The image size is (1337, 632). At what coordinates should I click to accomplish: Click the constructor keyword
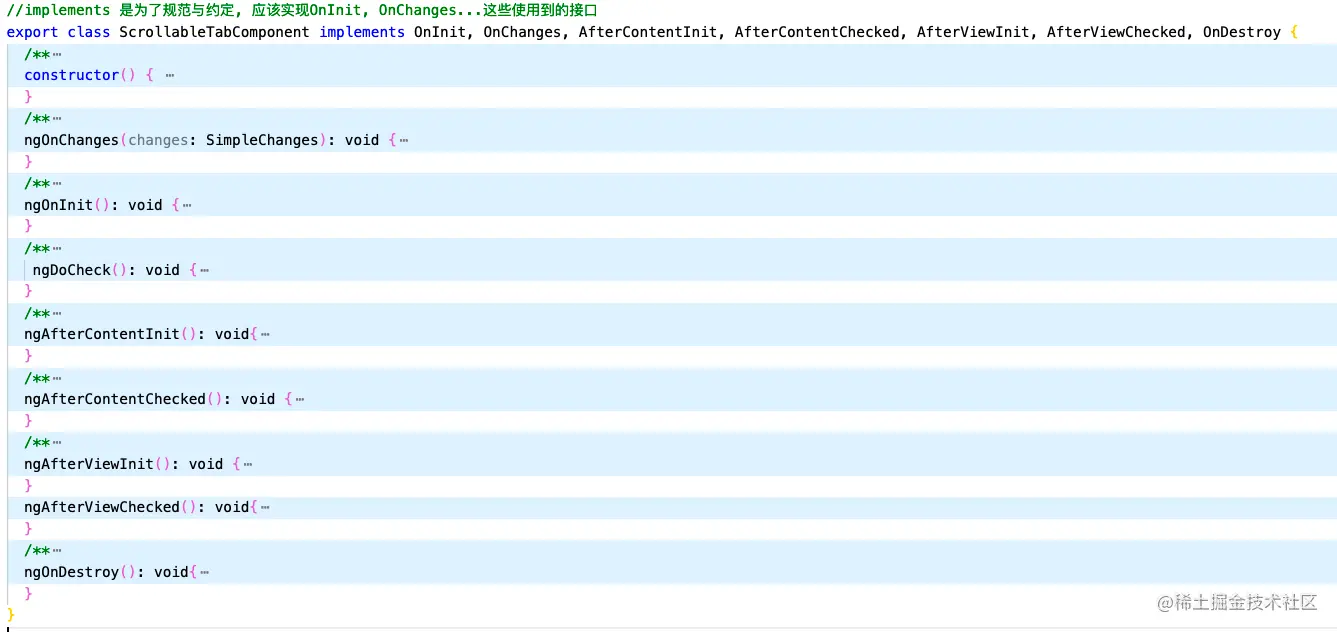[72, 75]
